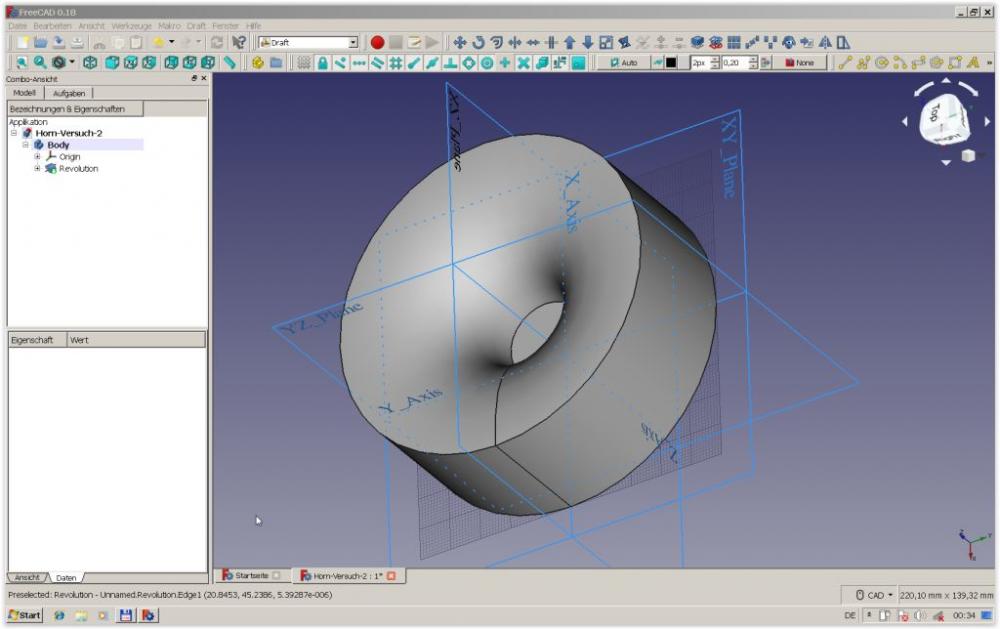
Task: Toggle snap intersection X icon
Action: [523, 63]
